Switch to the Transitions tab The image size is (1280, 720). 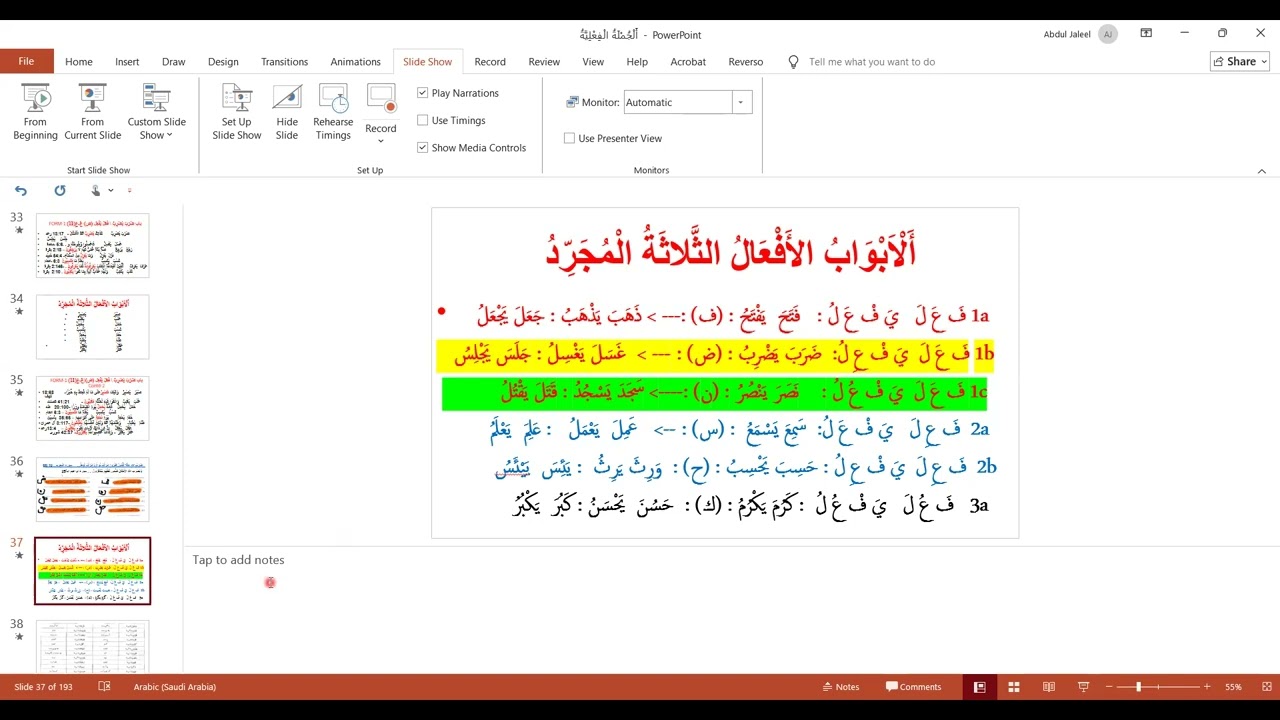285,61
